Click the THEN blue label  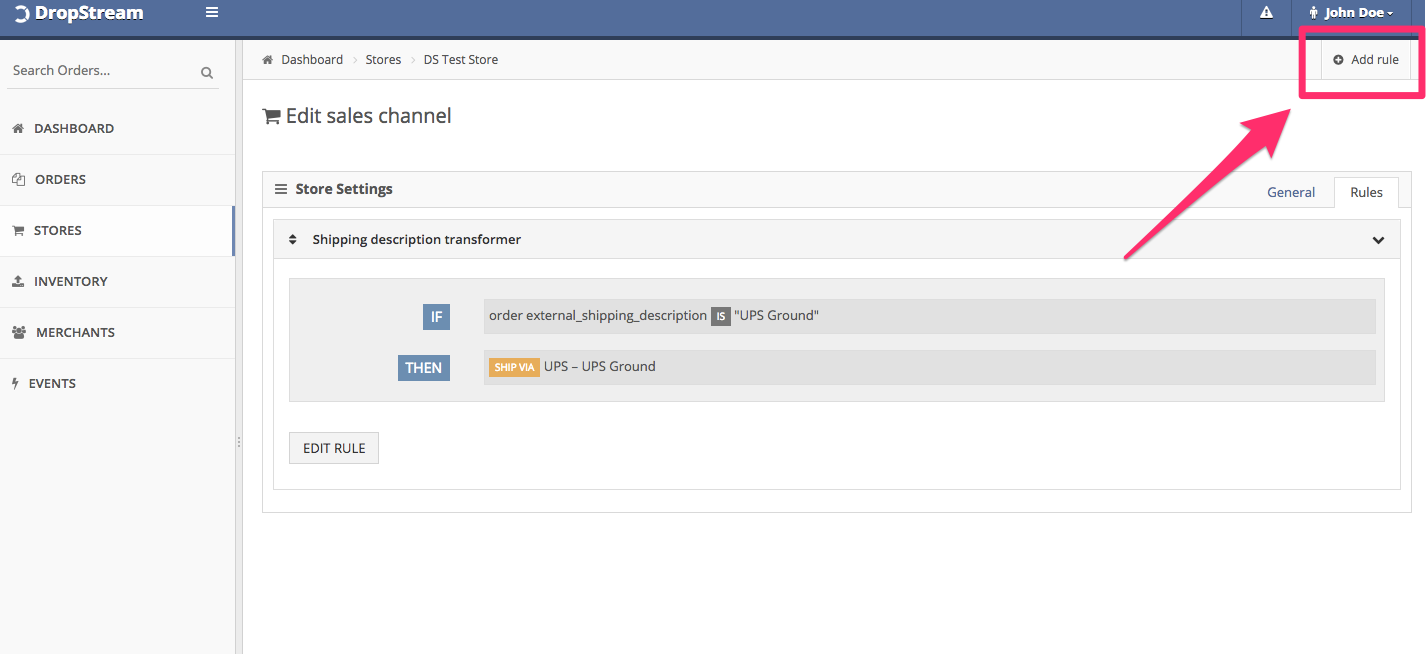424,368
